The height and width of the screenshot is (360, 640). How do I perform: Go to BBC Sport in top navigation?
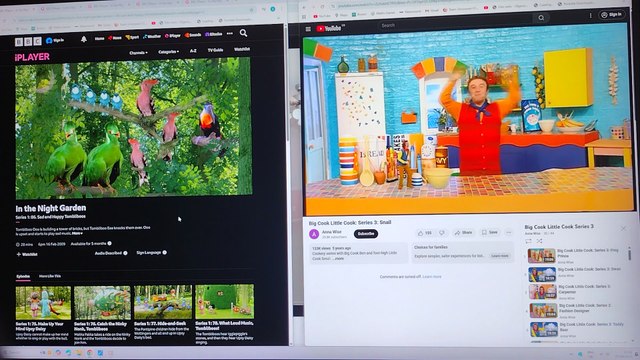pos(132,37)
